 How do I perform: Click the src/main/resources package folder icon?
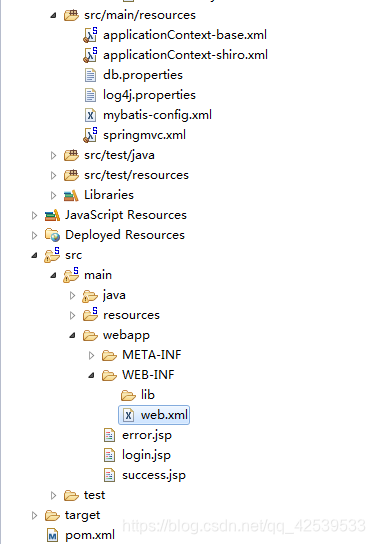[71, 15]
